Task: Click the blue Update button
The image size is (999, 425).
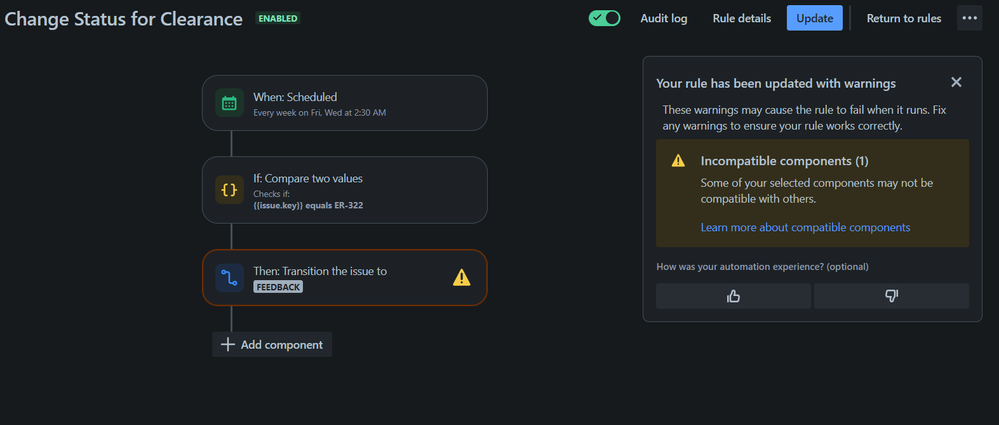Action: coord(815,18)
